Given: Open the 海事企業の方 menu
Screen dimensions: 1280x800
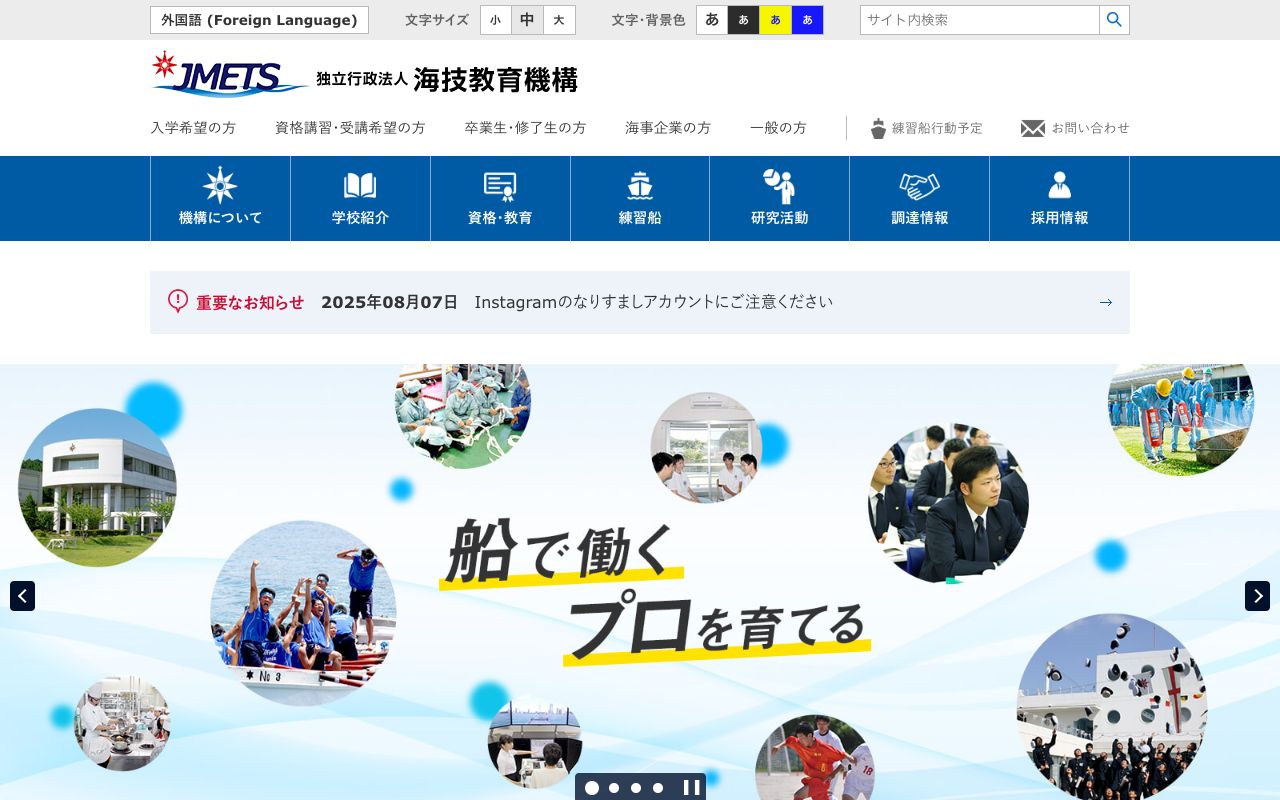Looking at the screenshot, I should [x=667, y=128].
